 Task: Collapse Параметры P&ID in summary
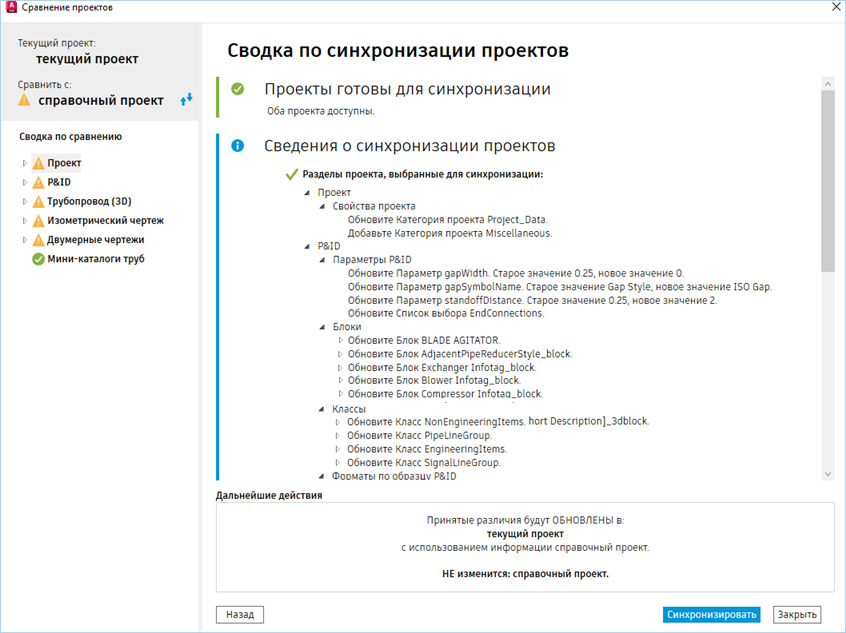pos(323,260)
